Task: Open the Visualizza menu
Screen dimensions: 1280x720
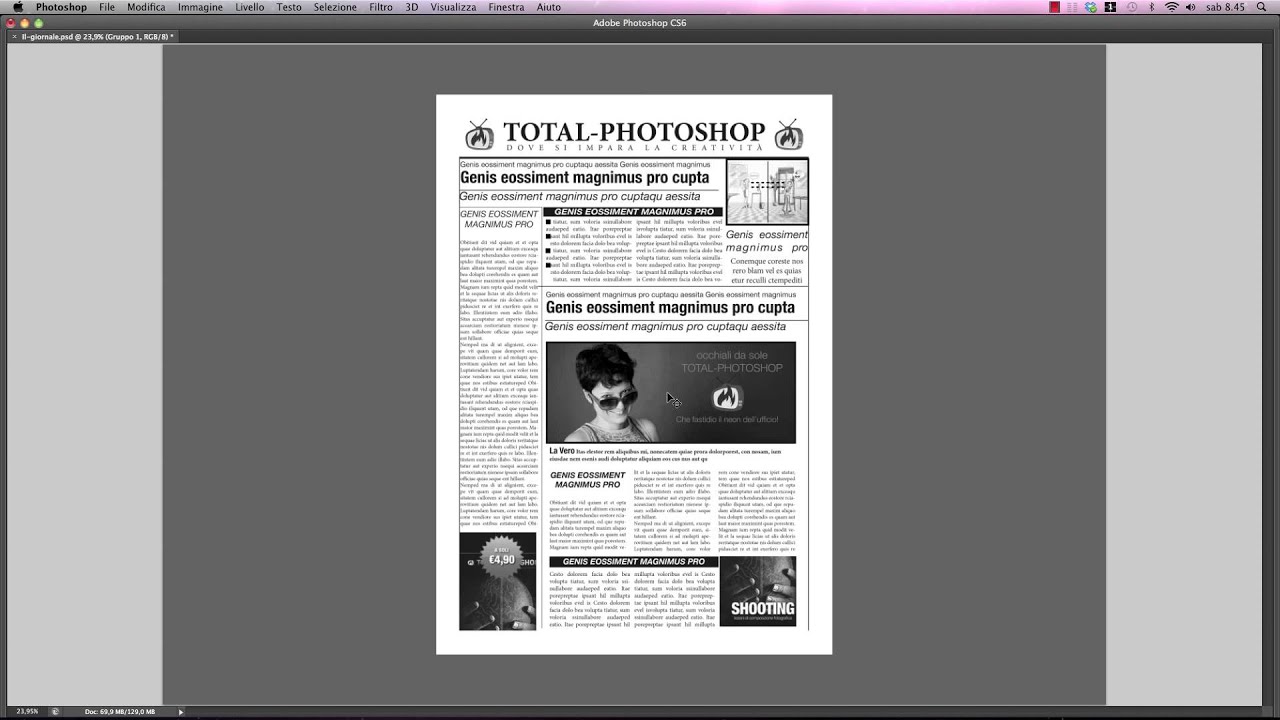Action: click(453, 7)
